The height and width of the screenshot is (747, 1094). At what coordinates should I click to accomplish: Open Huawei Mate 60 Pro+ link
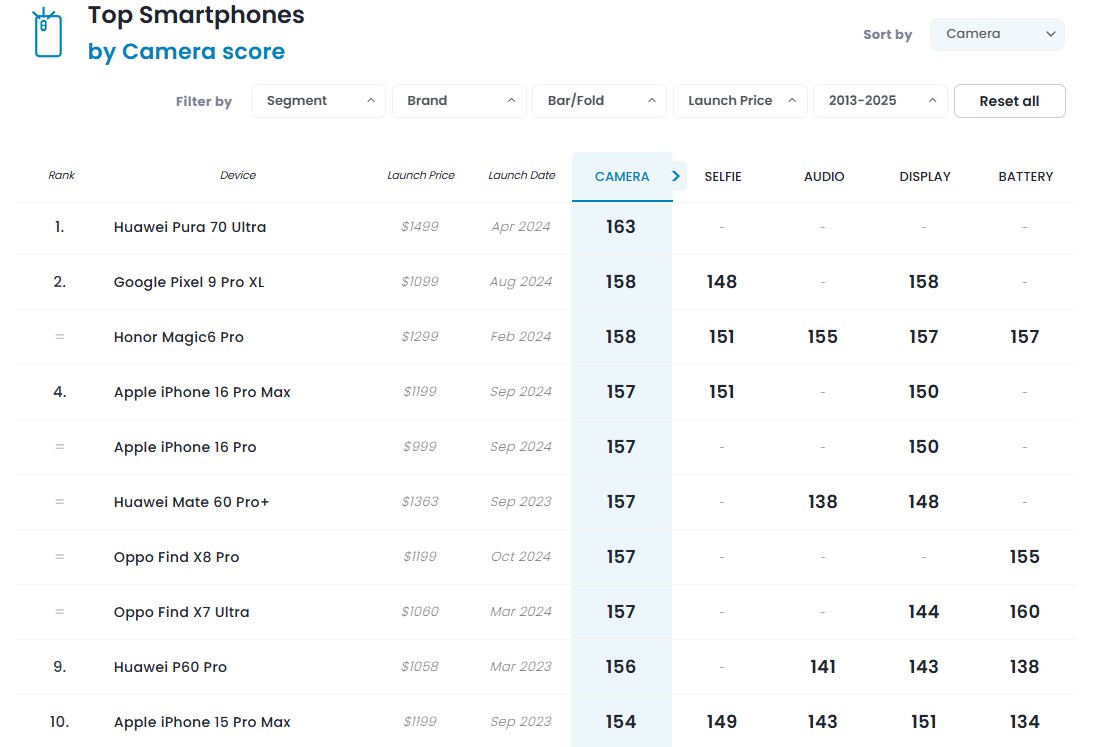pyautogui.click(x=191, y=502)
